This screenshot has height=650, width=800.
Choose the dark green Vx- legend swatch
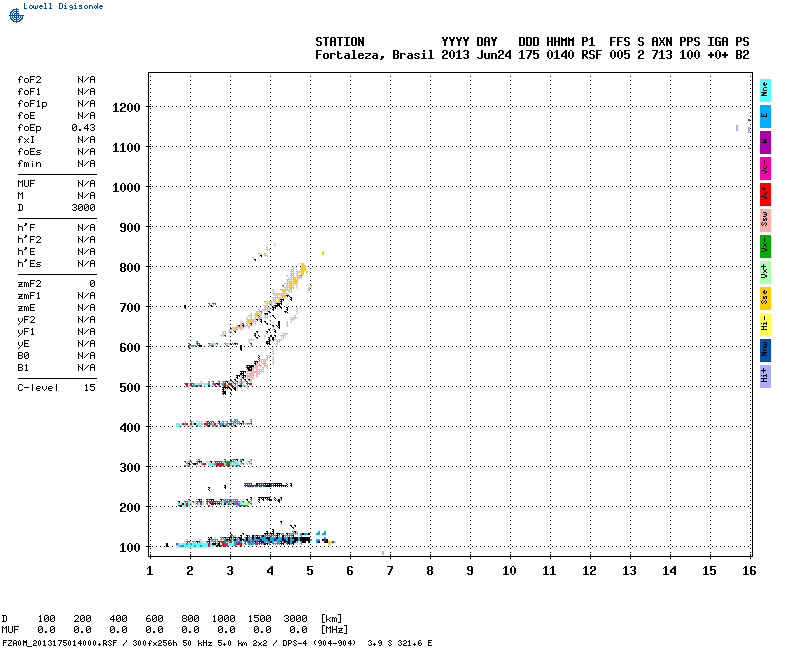[x=765, y=246]
